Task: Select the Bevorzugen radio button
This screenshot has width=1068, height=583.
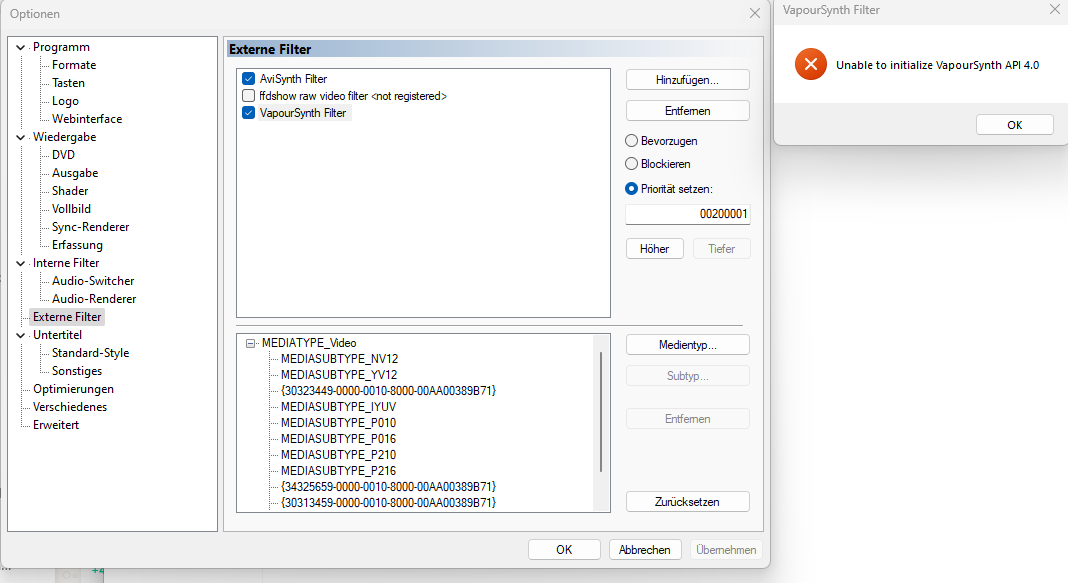Action: tap(632, 141)
